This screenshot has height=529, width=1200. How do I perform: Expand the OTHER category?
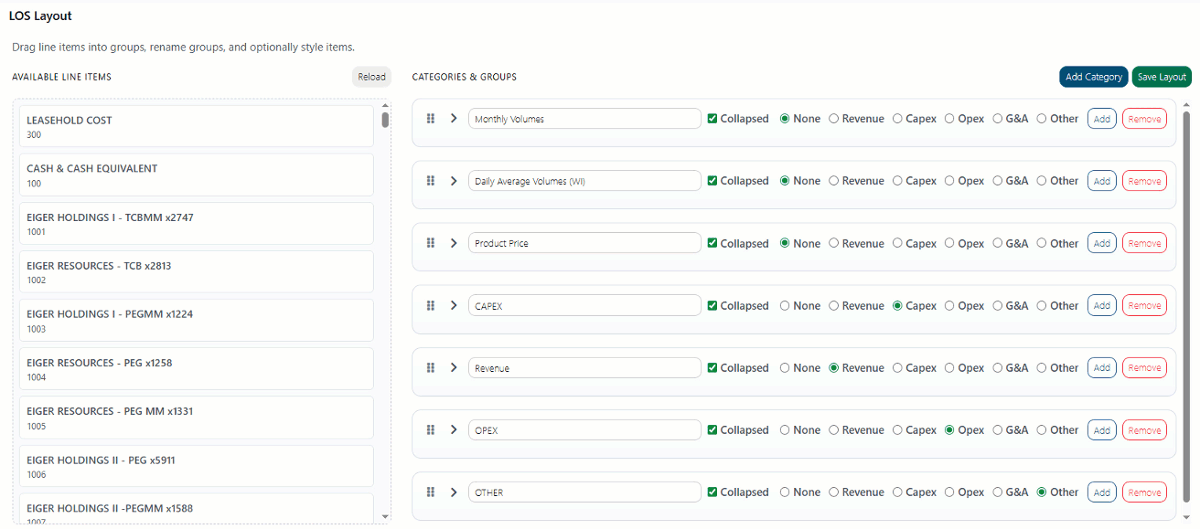[453, 492]
